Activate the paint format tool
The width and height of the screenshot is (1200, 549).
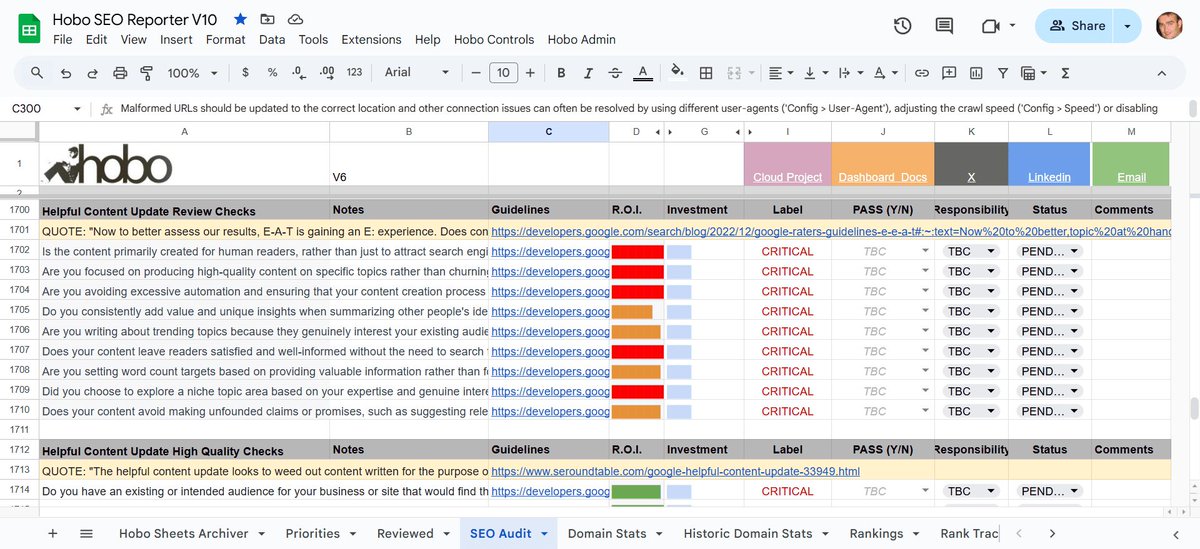pyautogui.click(x=147, y=73)
